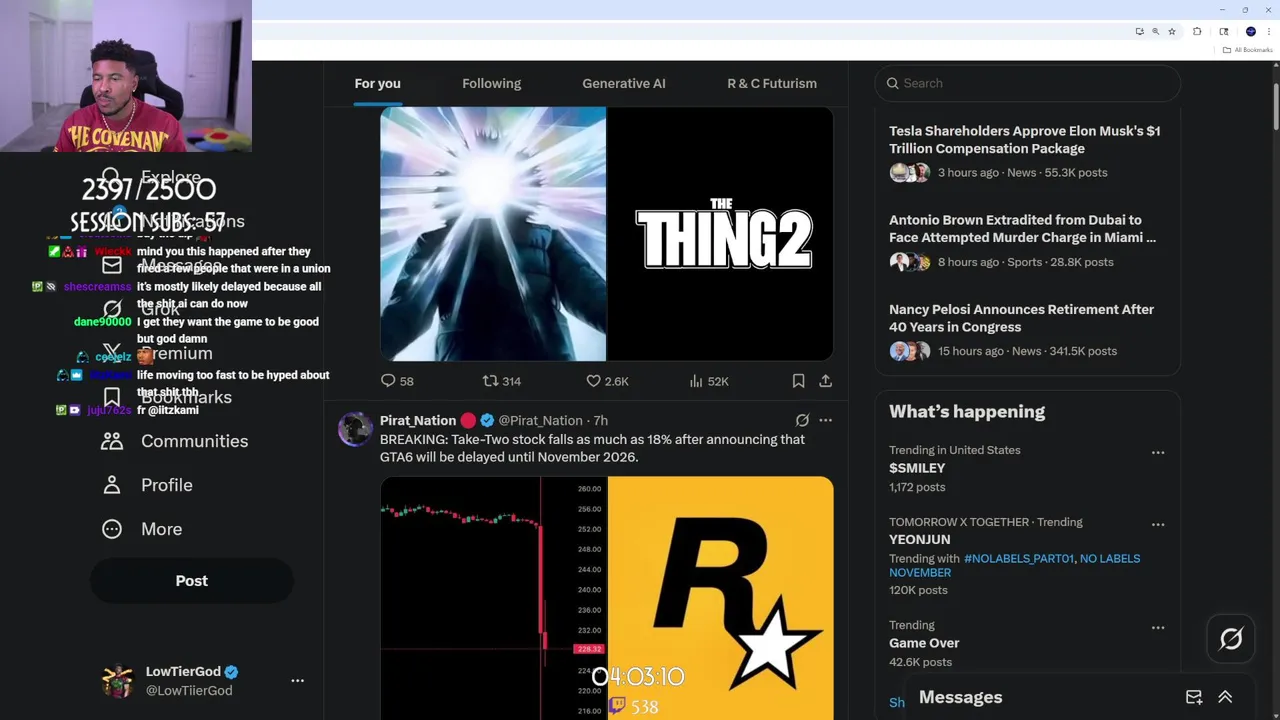Bookmark The Thing 2 post
This screenshot has width=1280, height=720.
(x=798, y=381)
